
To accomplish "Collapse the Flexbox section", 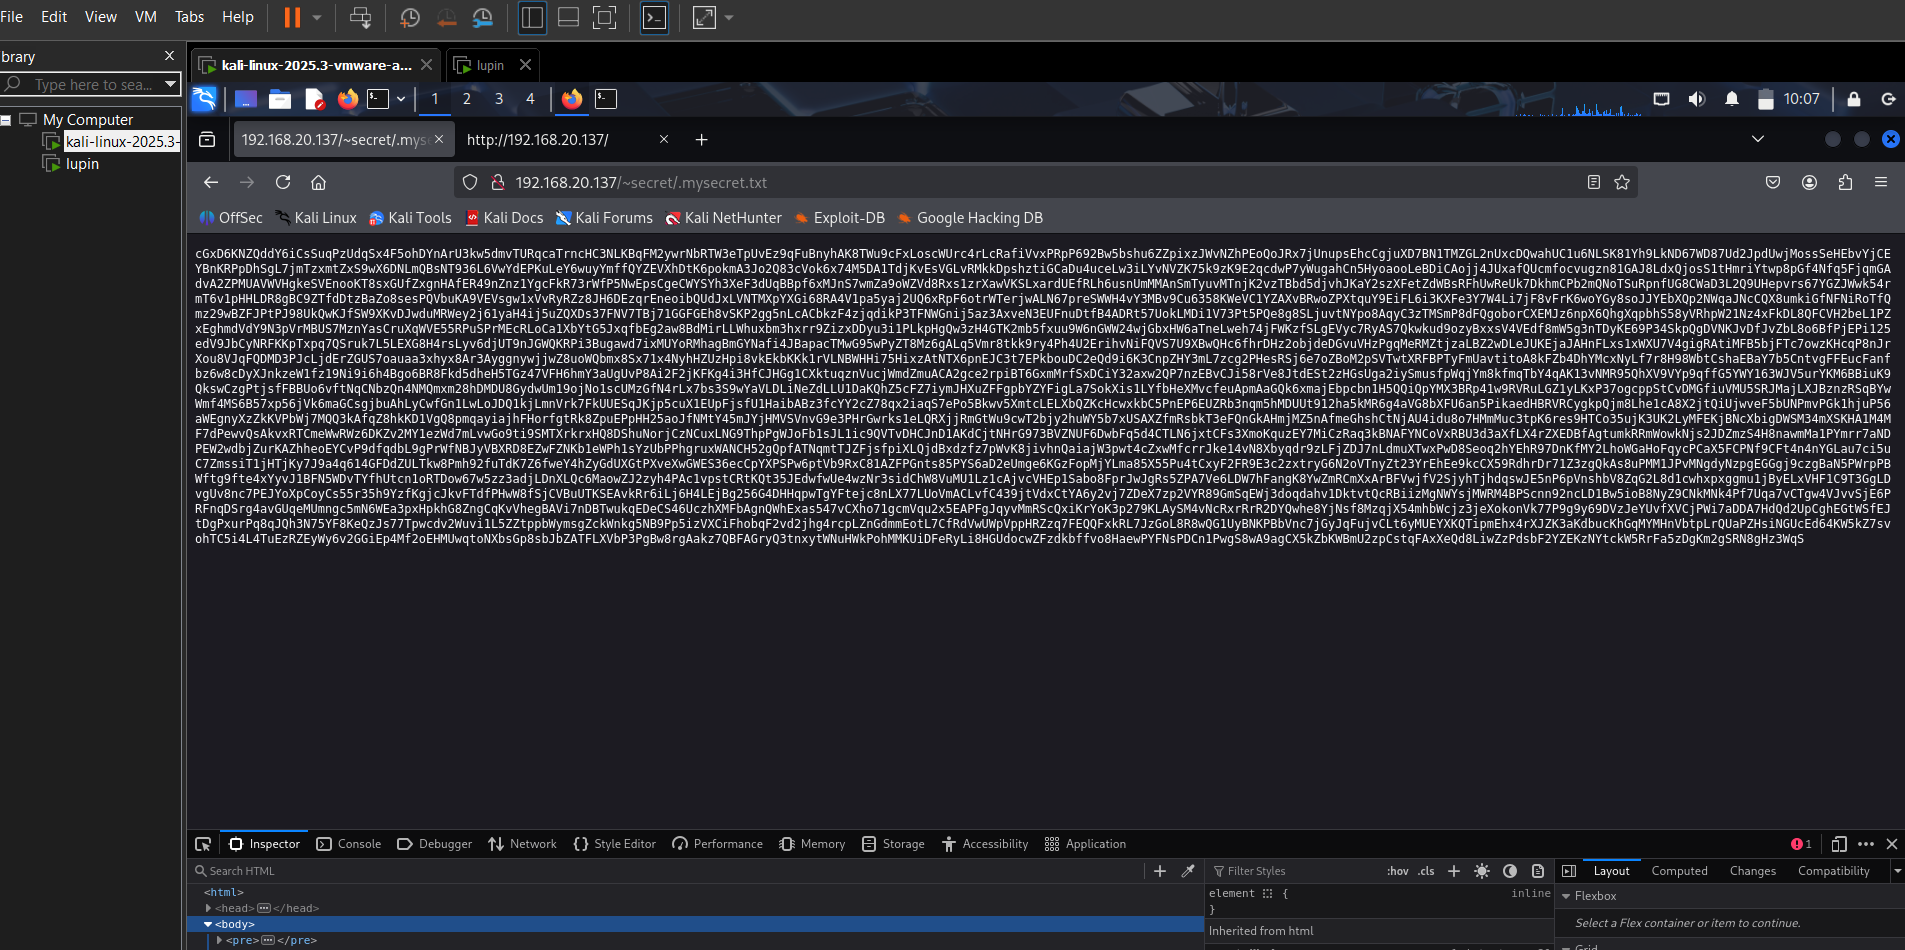I will pyautogui.click(x=1566, y=896).
